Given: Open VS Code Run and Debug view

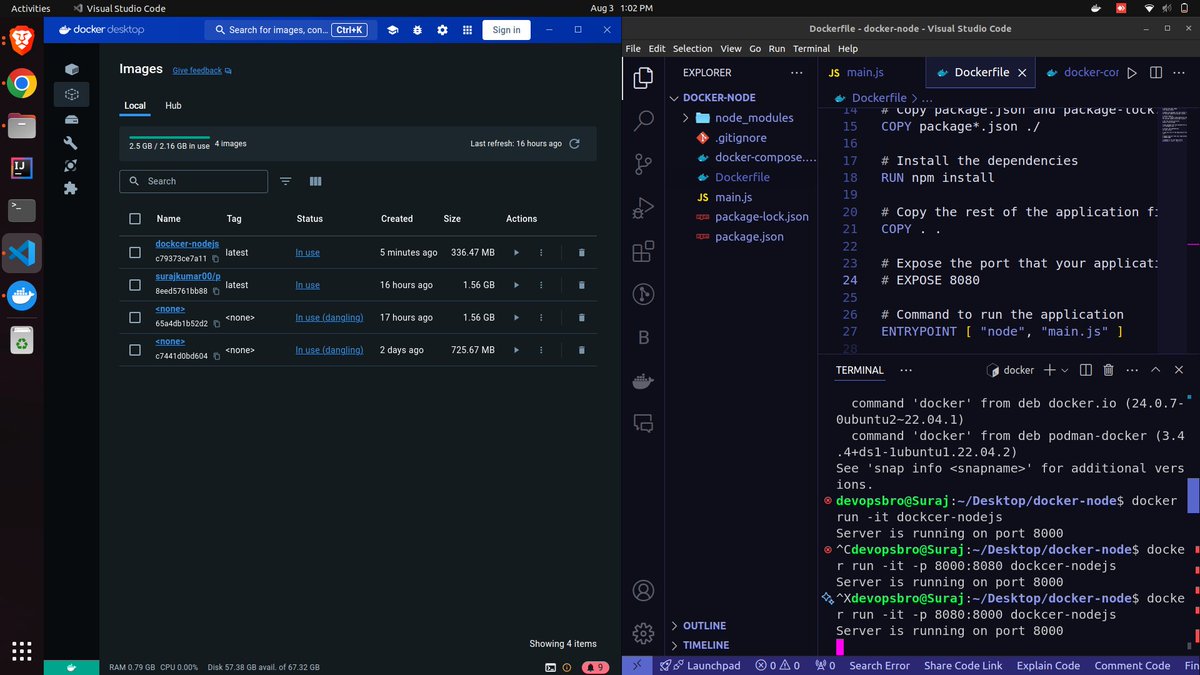Looking at the screenshot, I should coord(644,208).
